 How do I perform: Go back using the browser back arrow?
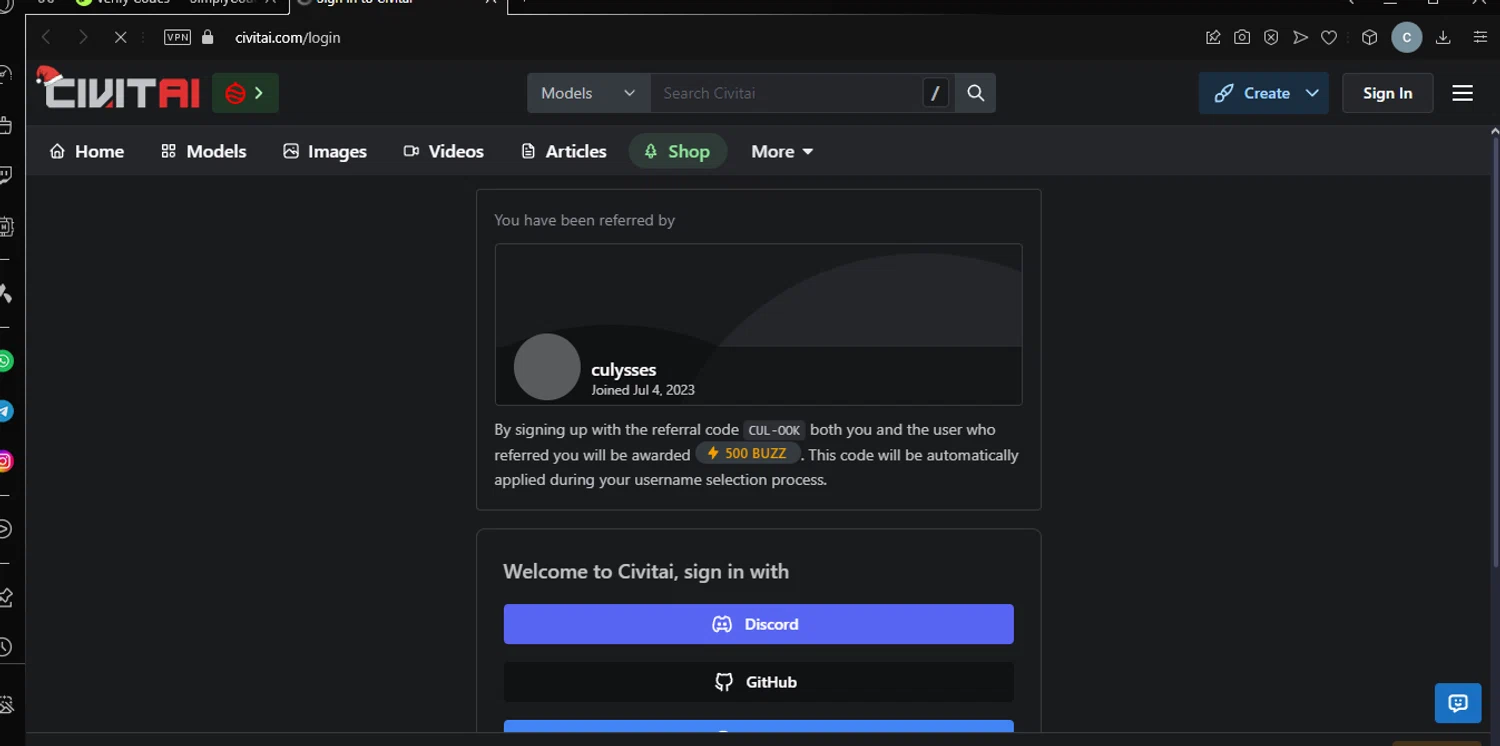click(x=46, y=37)
